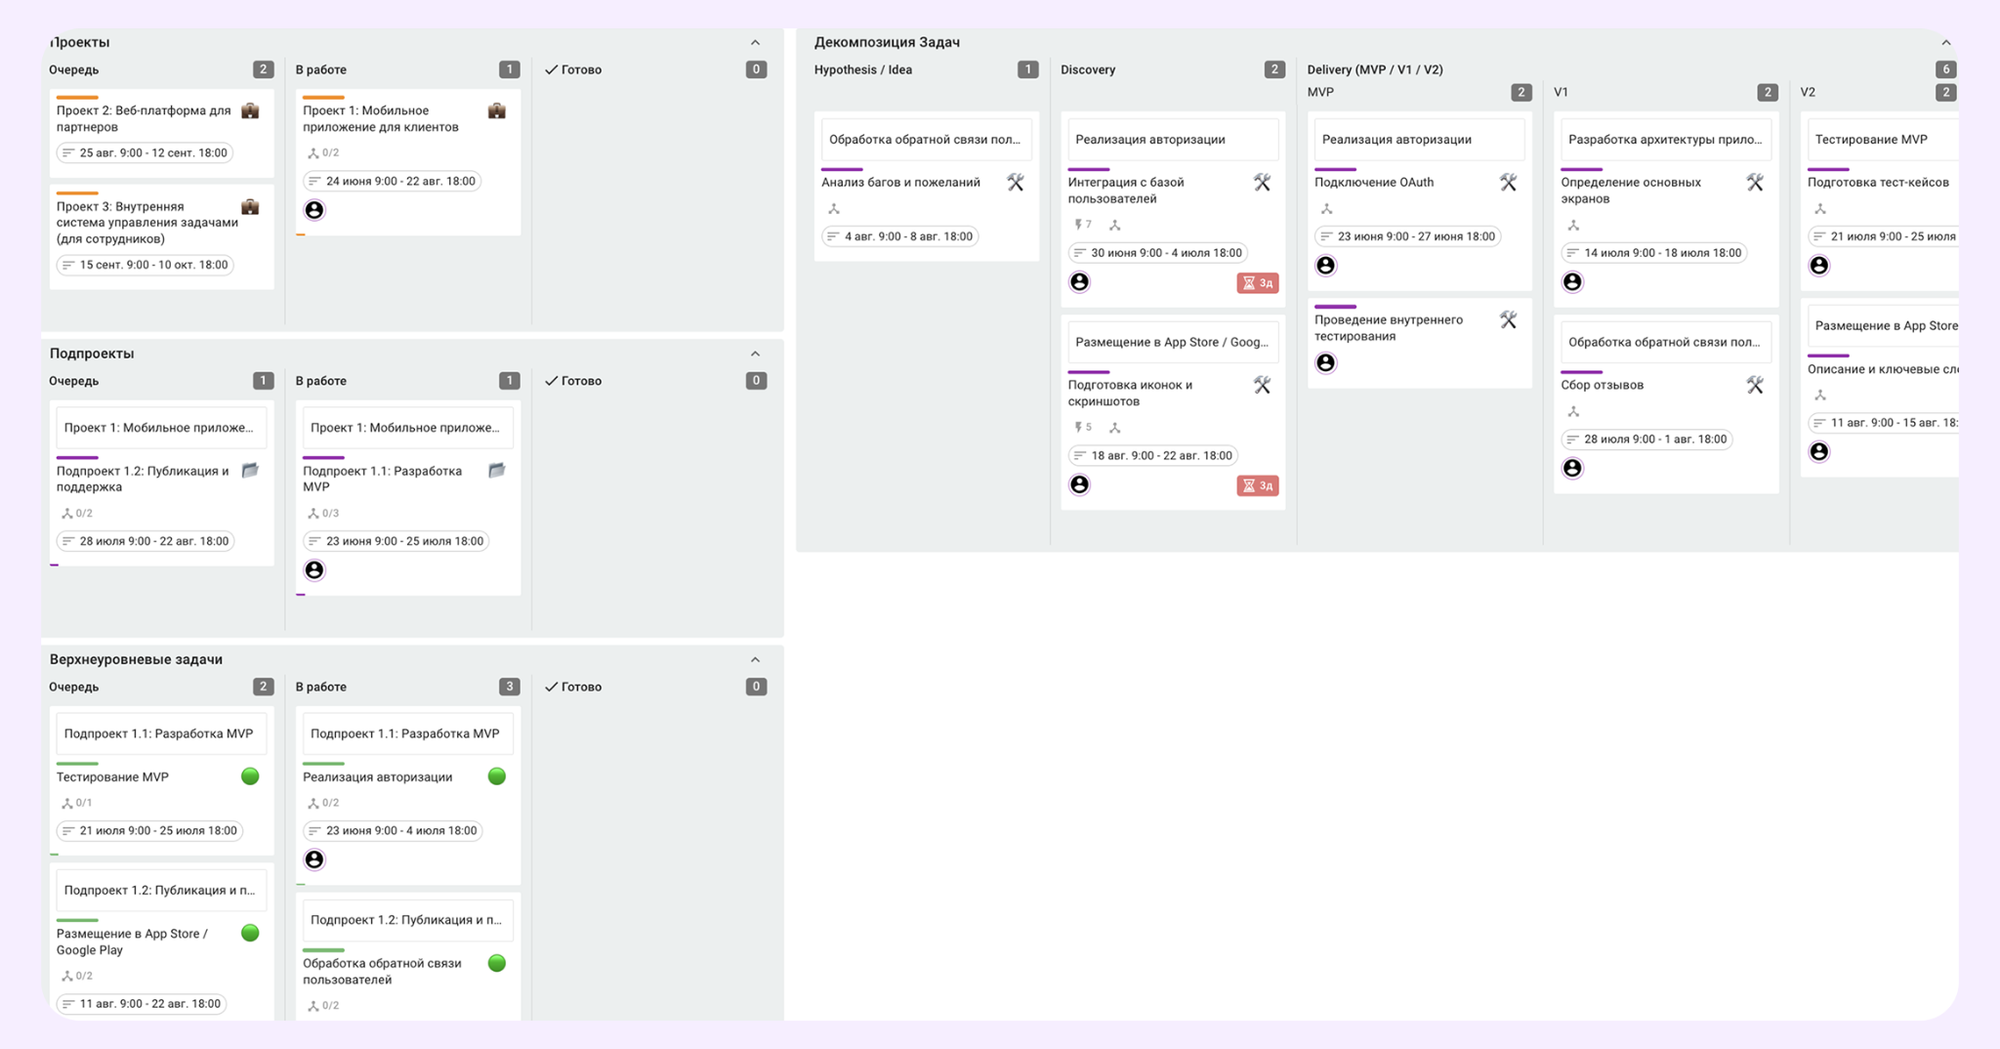Select the Discovery column header
This screenshot has width=2000, height=1049.
pyautogui.click(x=1088, y=70)
